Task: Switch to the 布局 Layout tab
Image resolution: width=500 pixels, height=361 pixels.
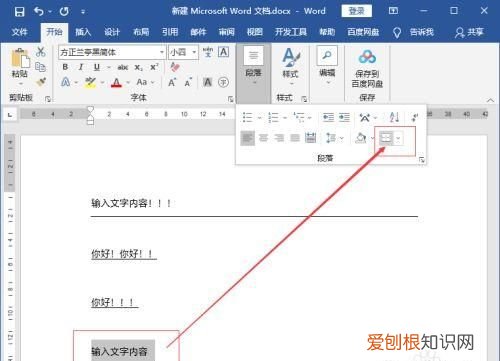Action: [x=141, y=32]
